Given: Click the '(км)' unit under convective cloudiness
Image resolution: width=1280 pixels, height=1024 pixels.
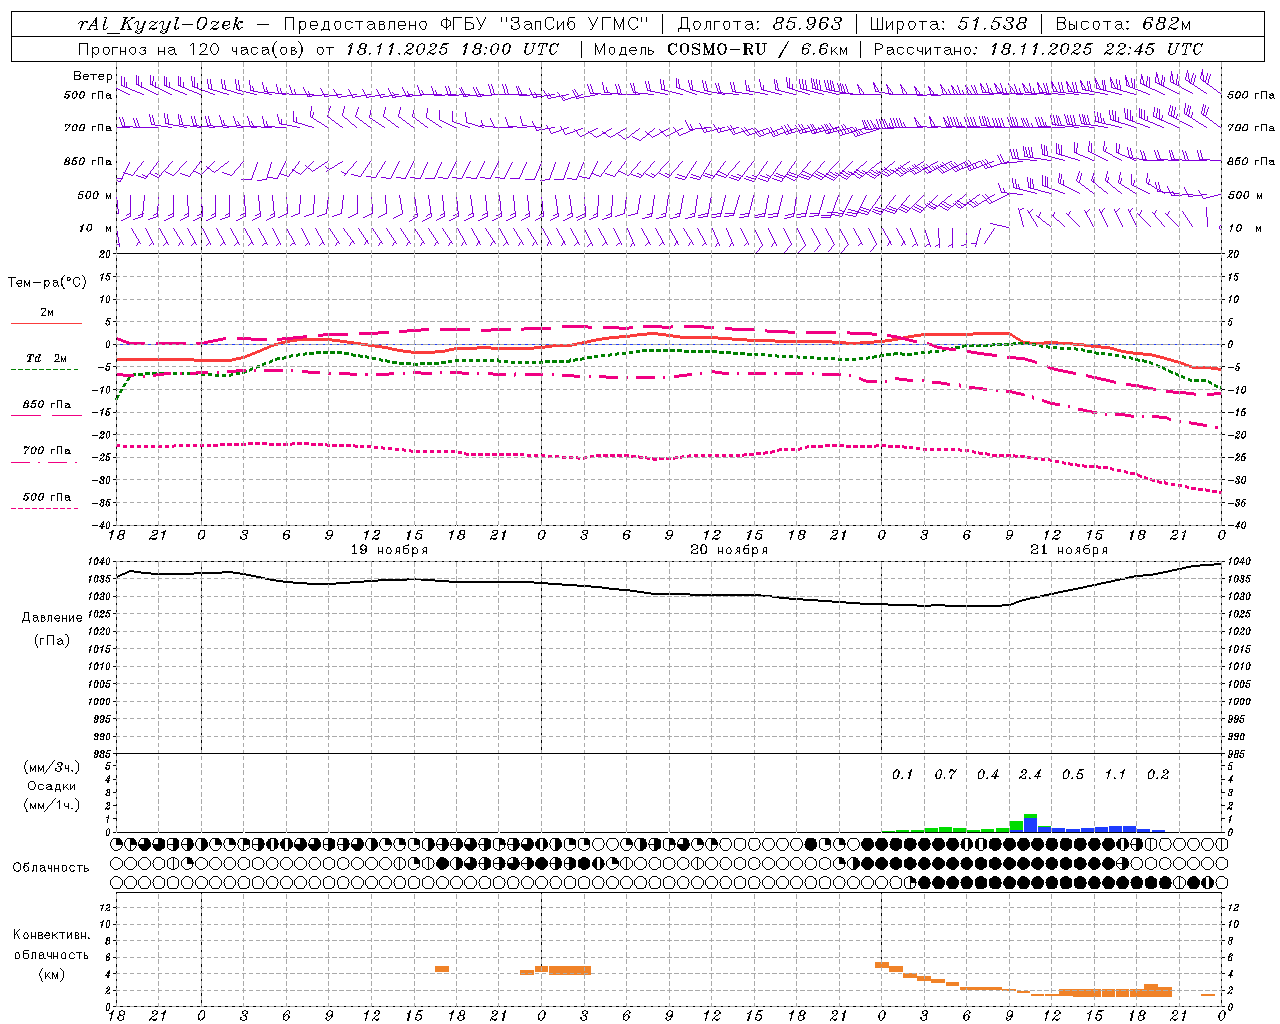Looking at the screenshot, I should point(51,974).
